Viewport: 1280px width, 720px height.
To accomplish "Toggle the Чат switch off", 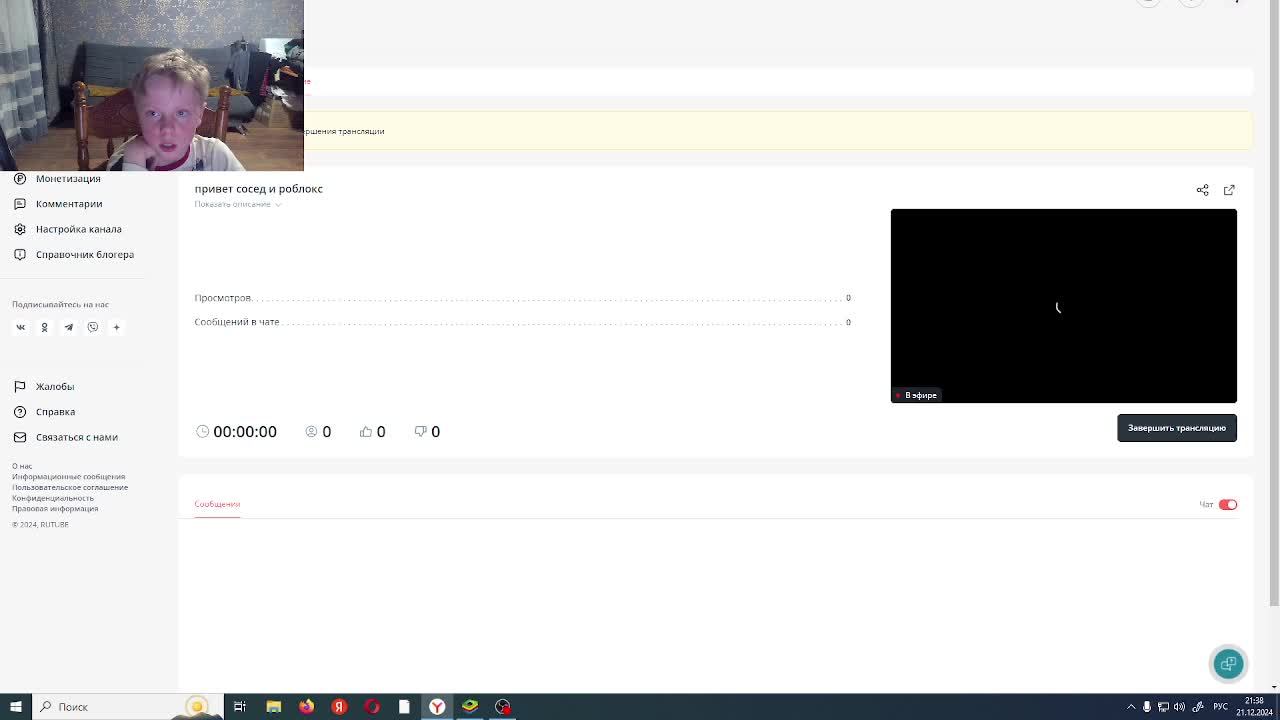I will coord(1228,505).
